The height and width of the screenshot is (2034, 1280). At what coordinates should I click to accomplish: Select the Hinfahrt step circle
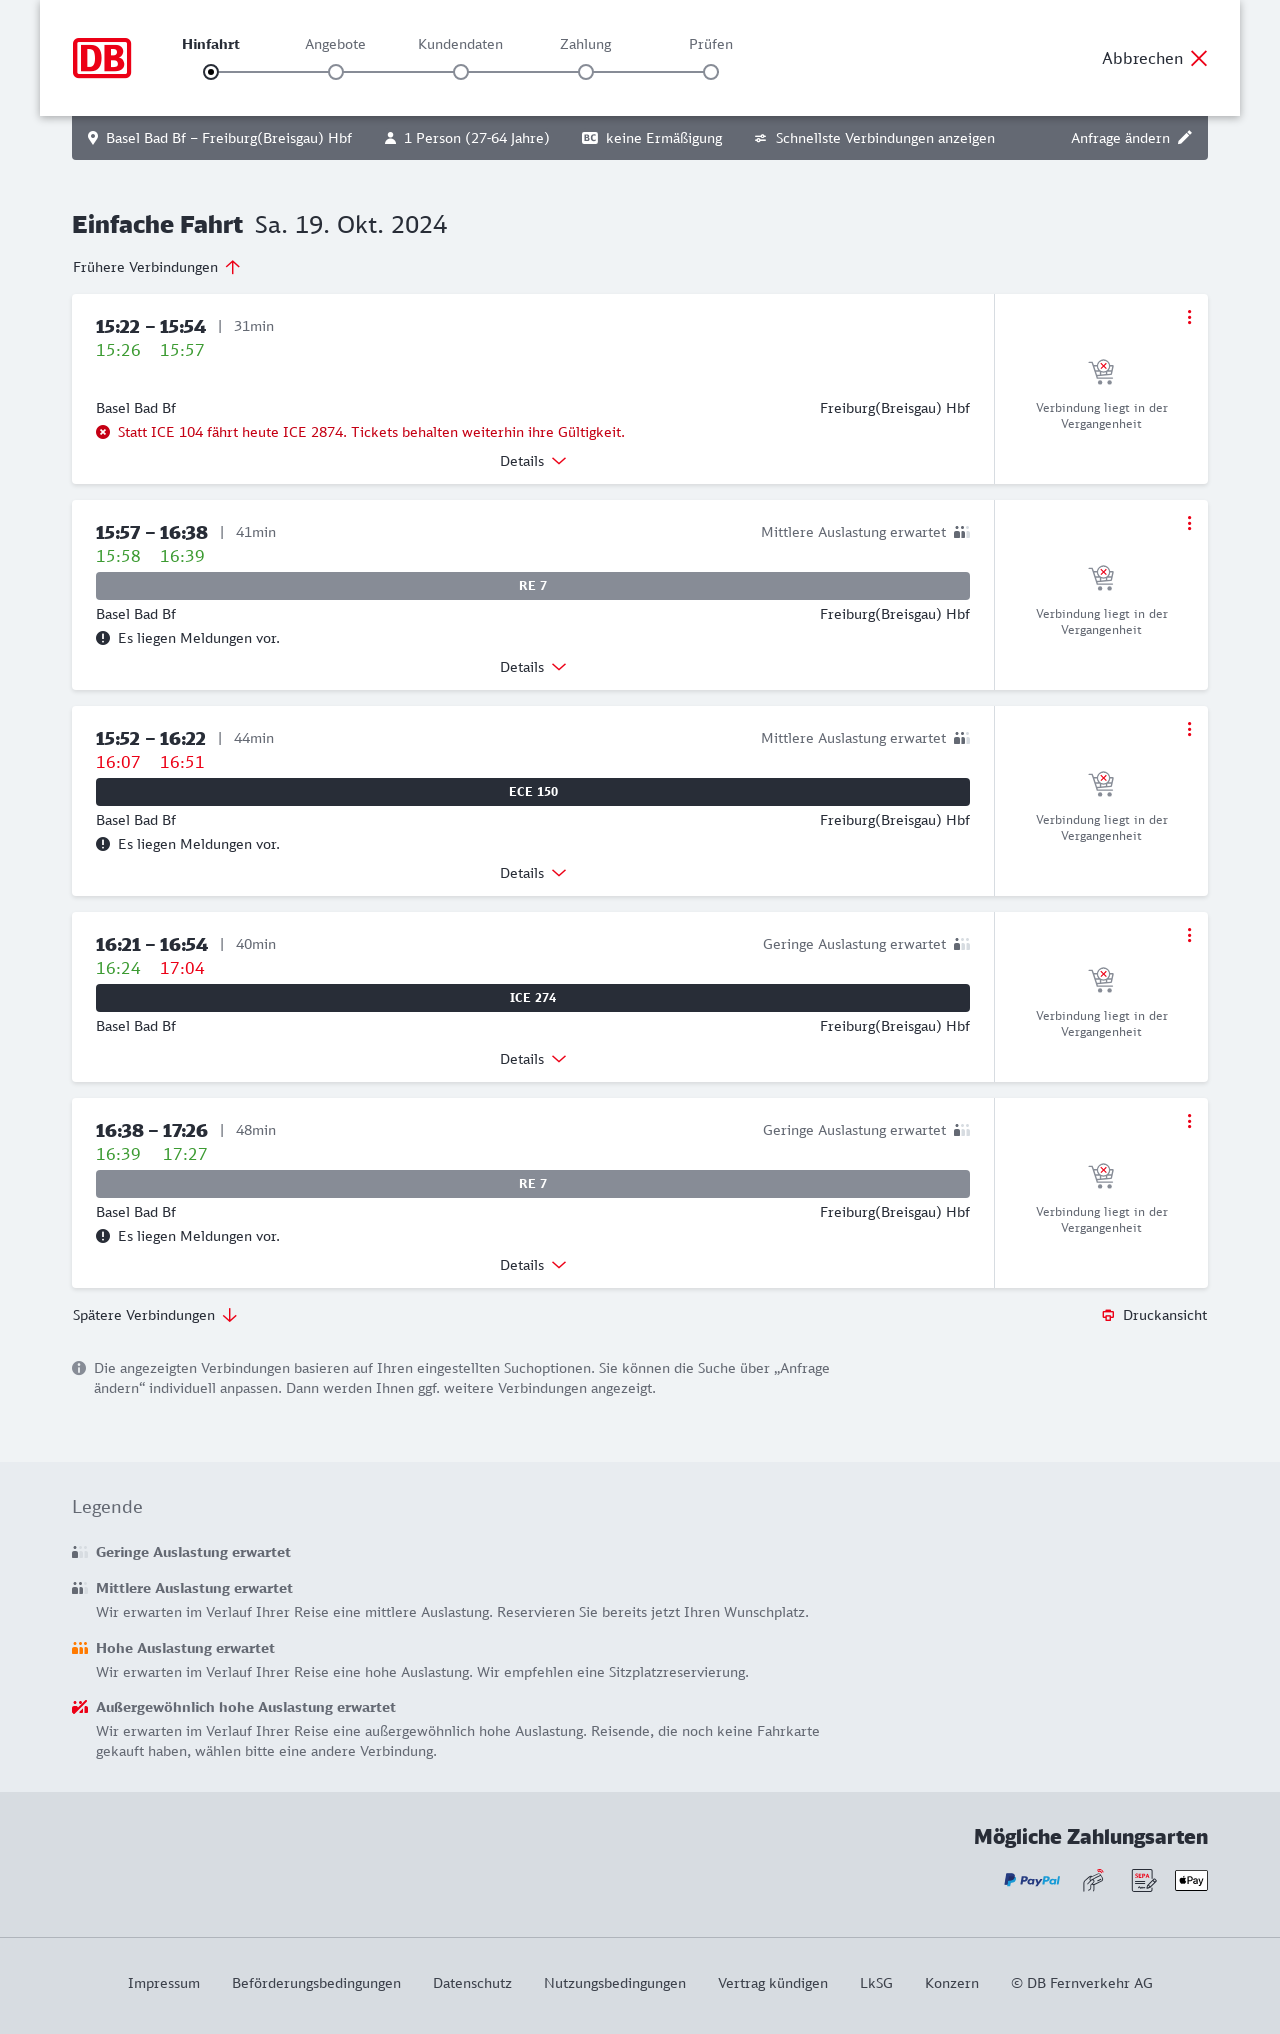pyautogui.click(x=211, y=72)
